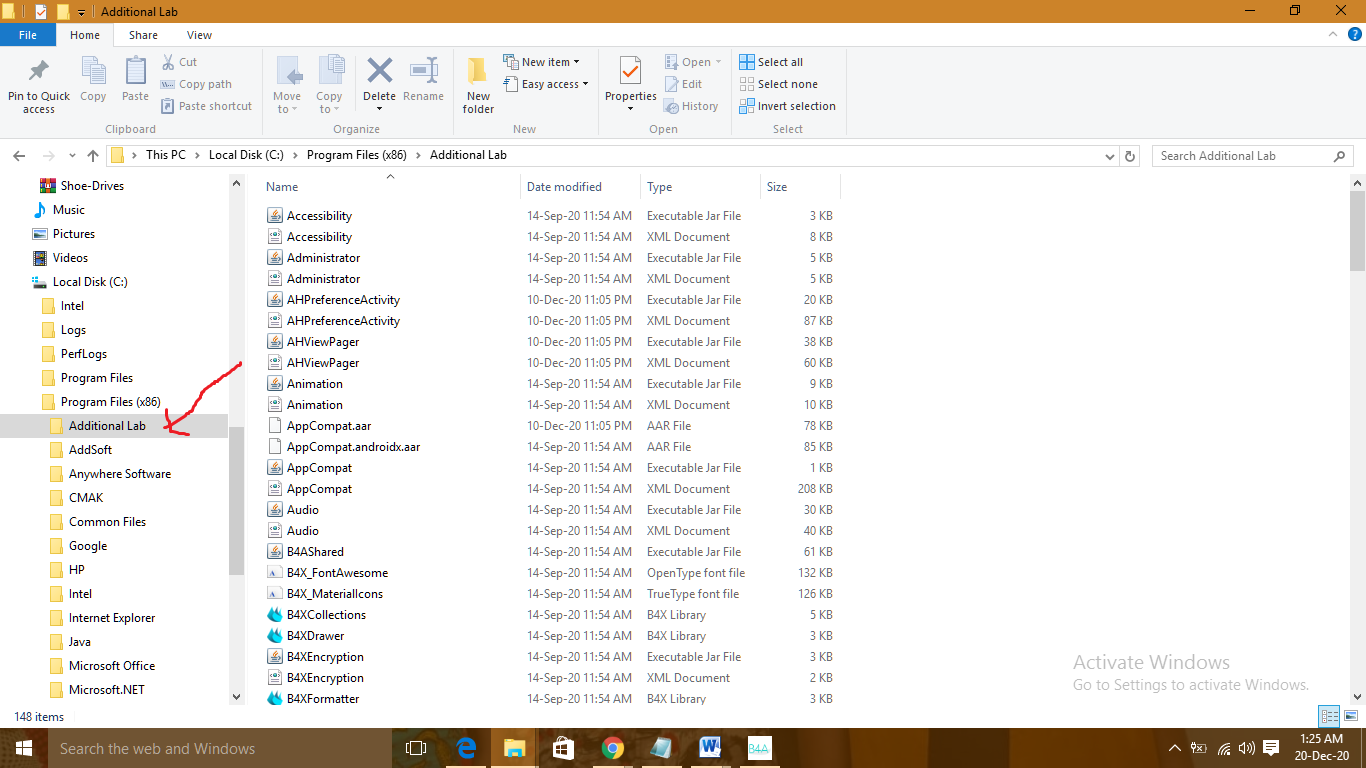Sort by the Size column header

[801, 187]
